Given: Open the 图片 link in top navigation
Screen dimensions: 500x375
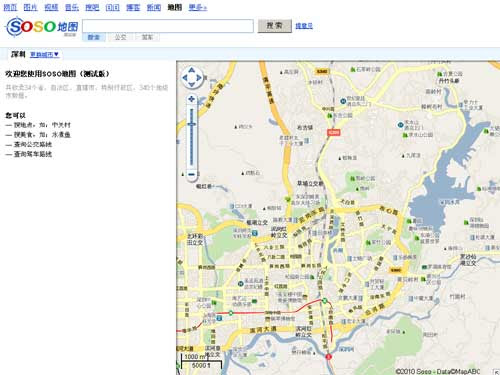Looking at the screenshot, I should [x=30, y=7].
